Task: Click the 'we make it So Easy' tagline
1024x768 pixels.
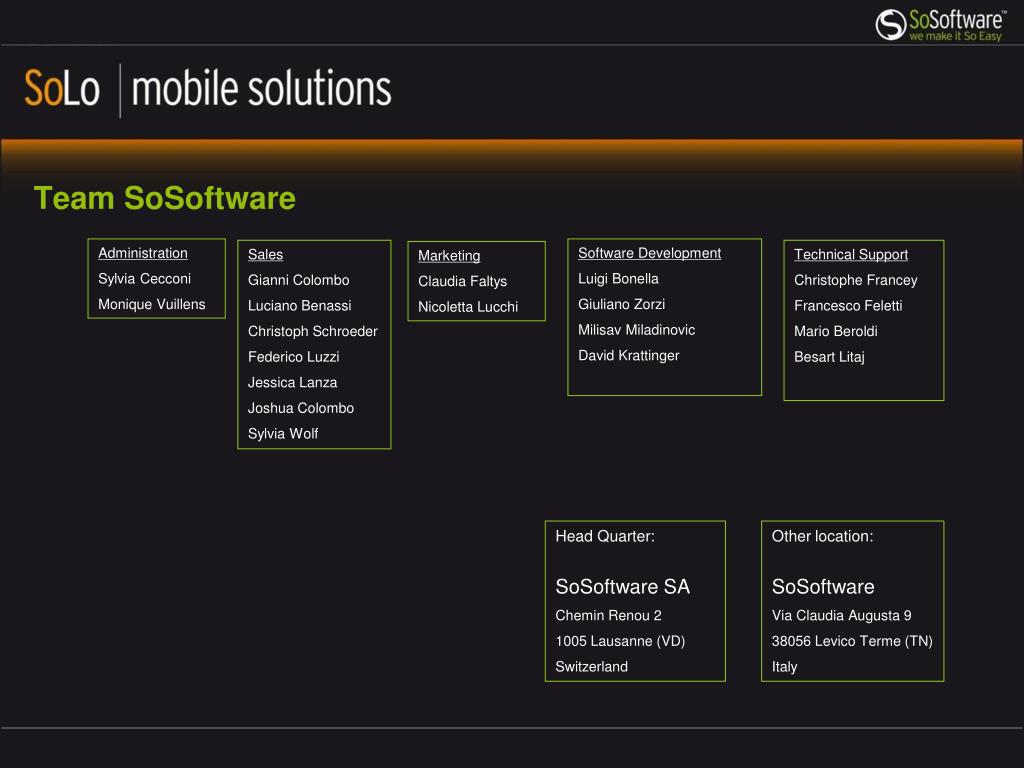Action: pyautogui.click(x=955, y=36)
